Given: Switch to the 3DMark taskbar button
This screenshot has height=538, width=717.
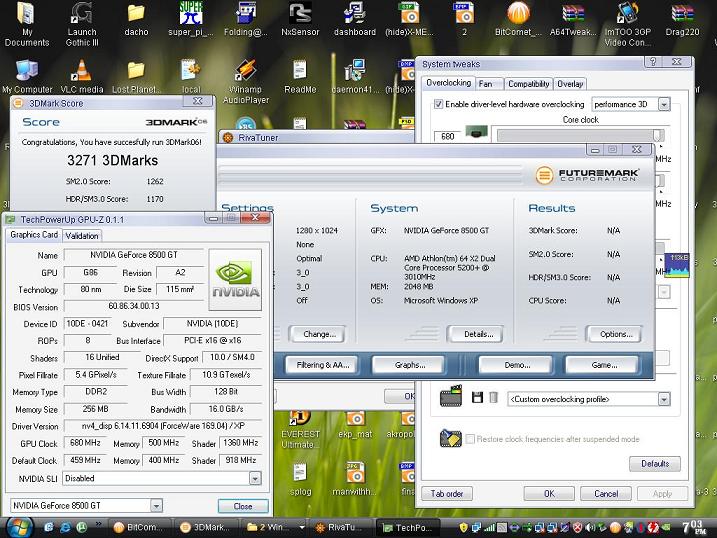Looking at the screenshot, I should (x=207, y=527).
